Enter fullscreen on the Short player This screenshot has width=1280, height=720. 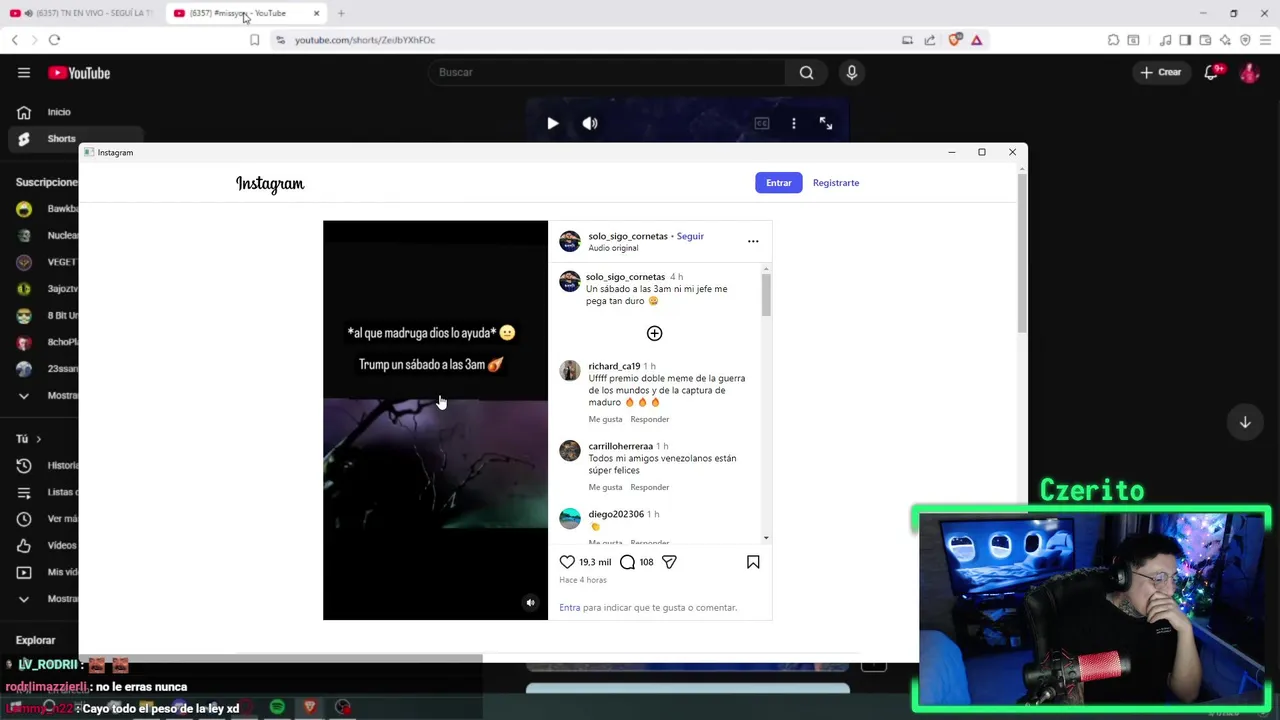826,123
